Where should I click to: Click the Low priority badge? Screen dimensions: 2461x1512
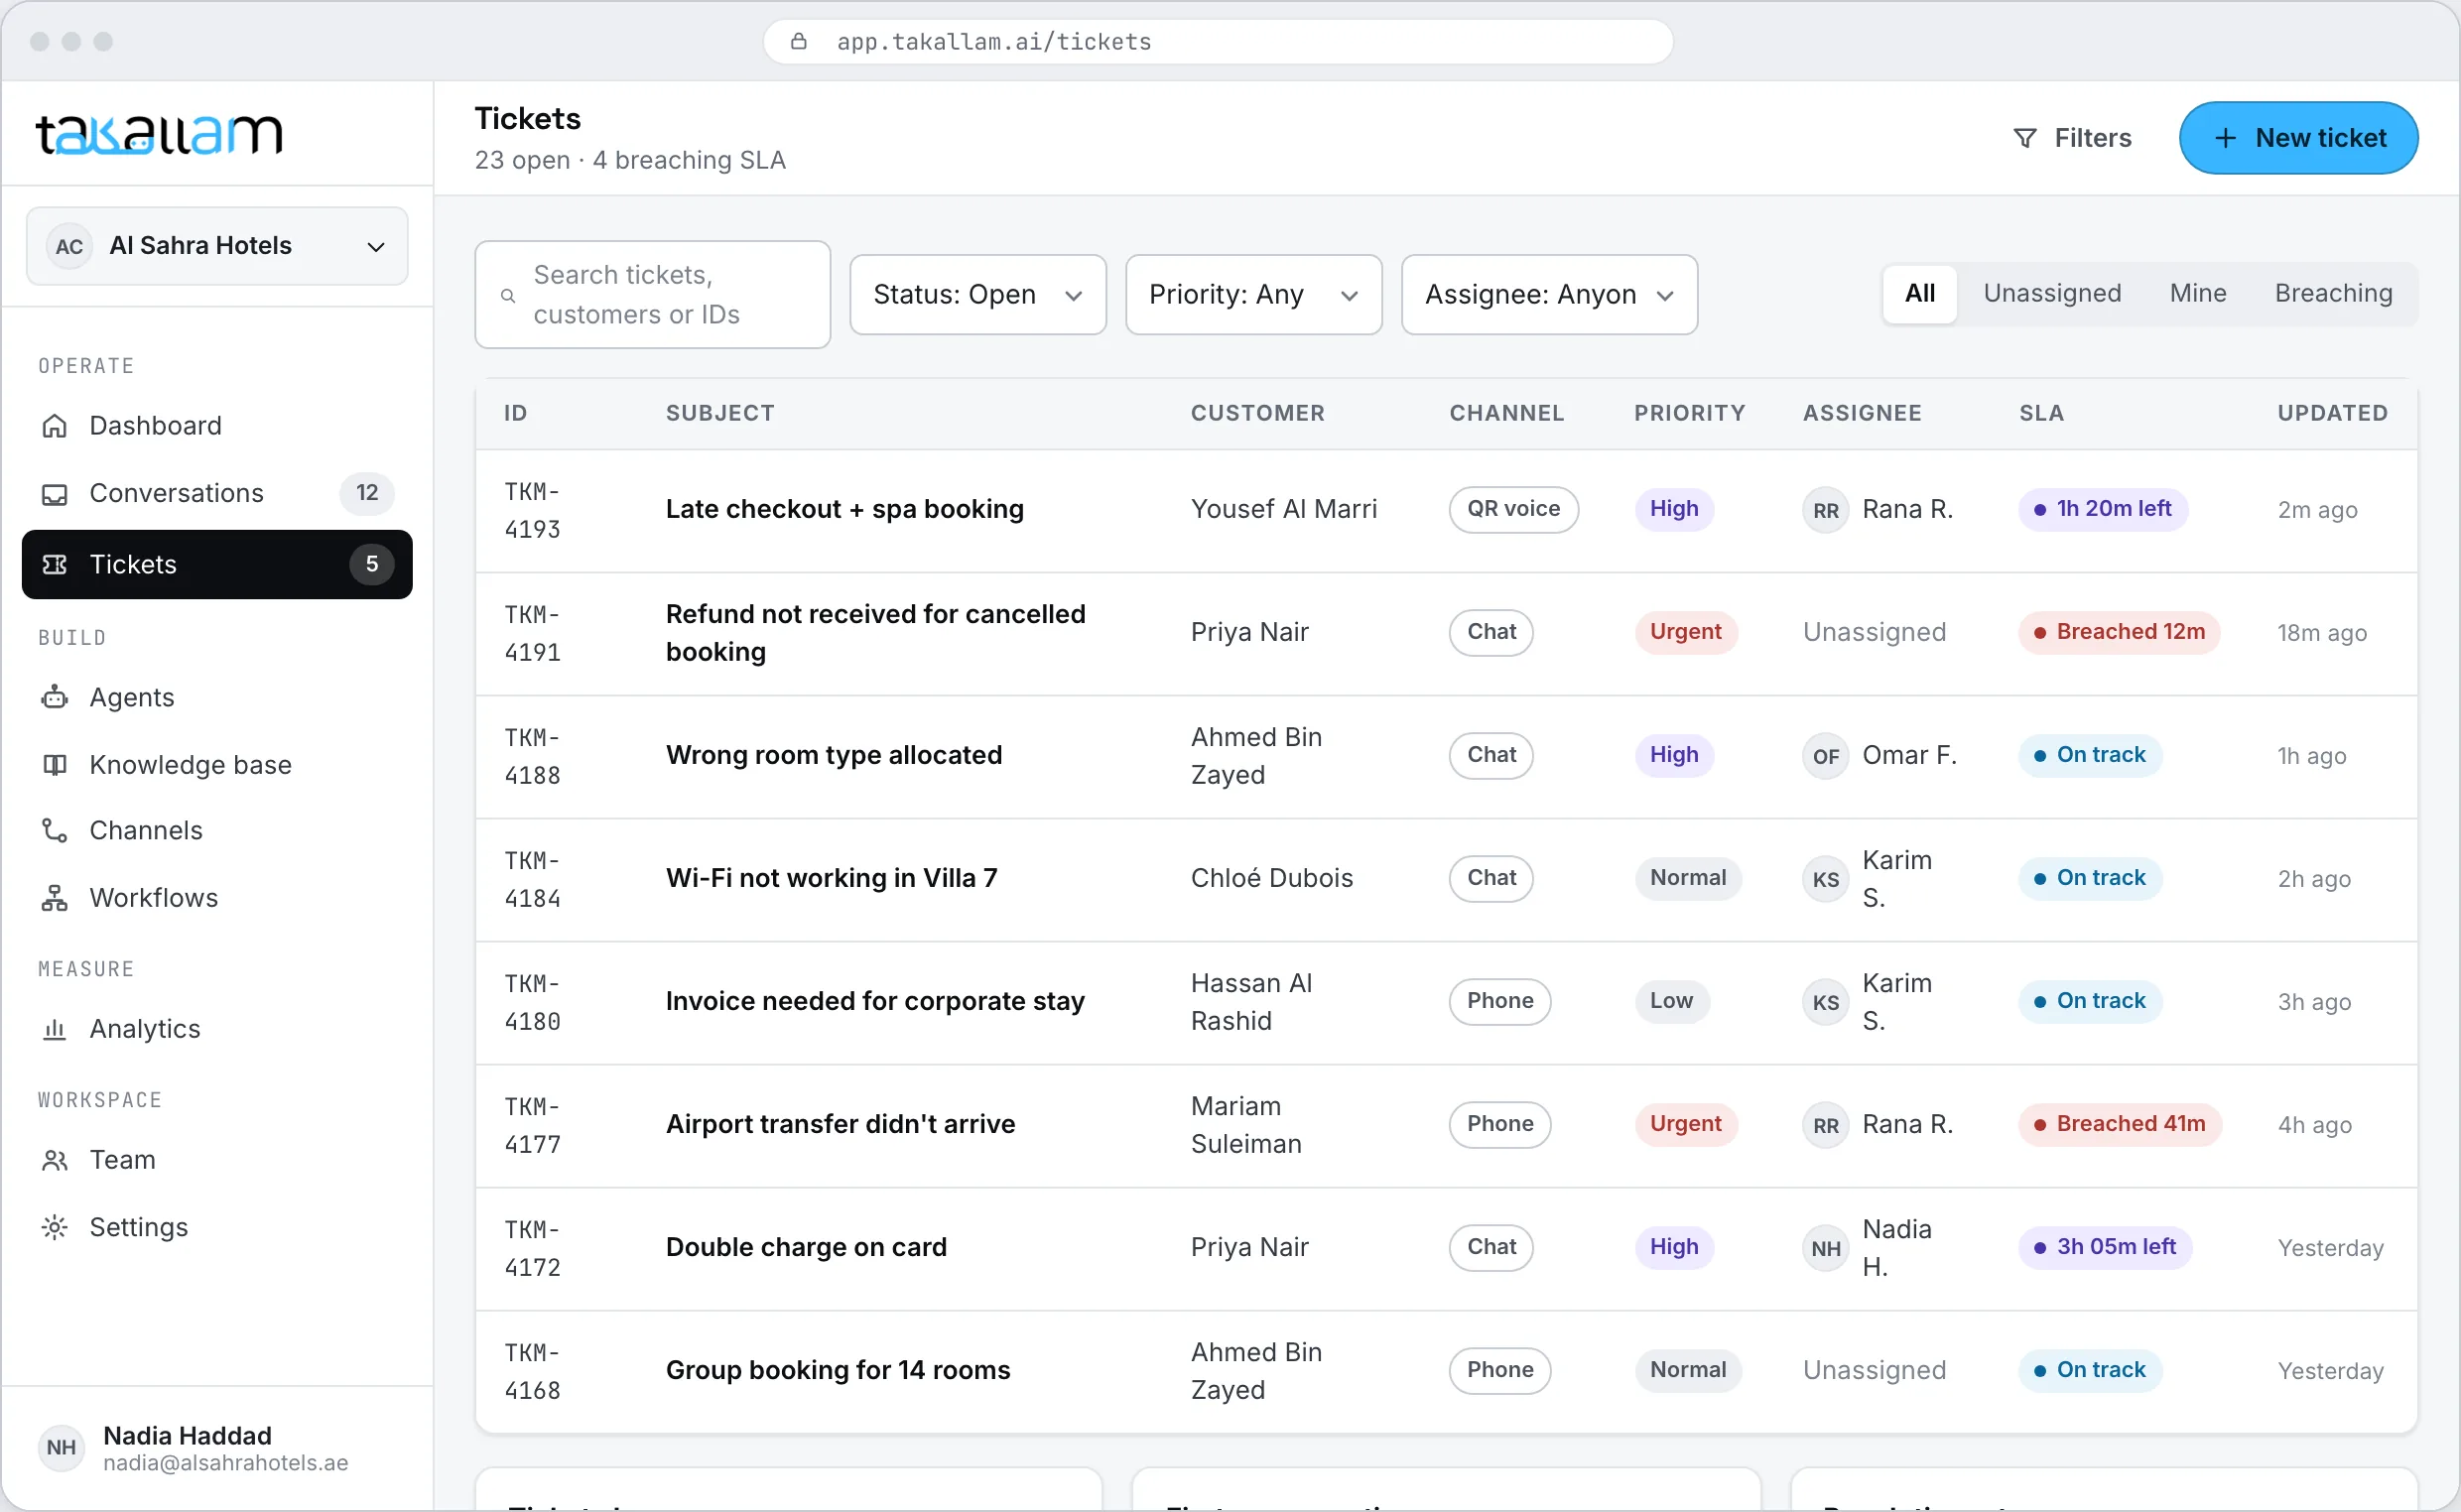(1671, 1001)
